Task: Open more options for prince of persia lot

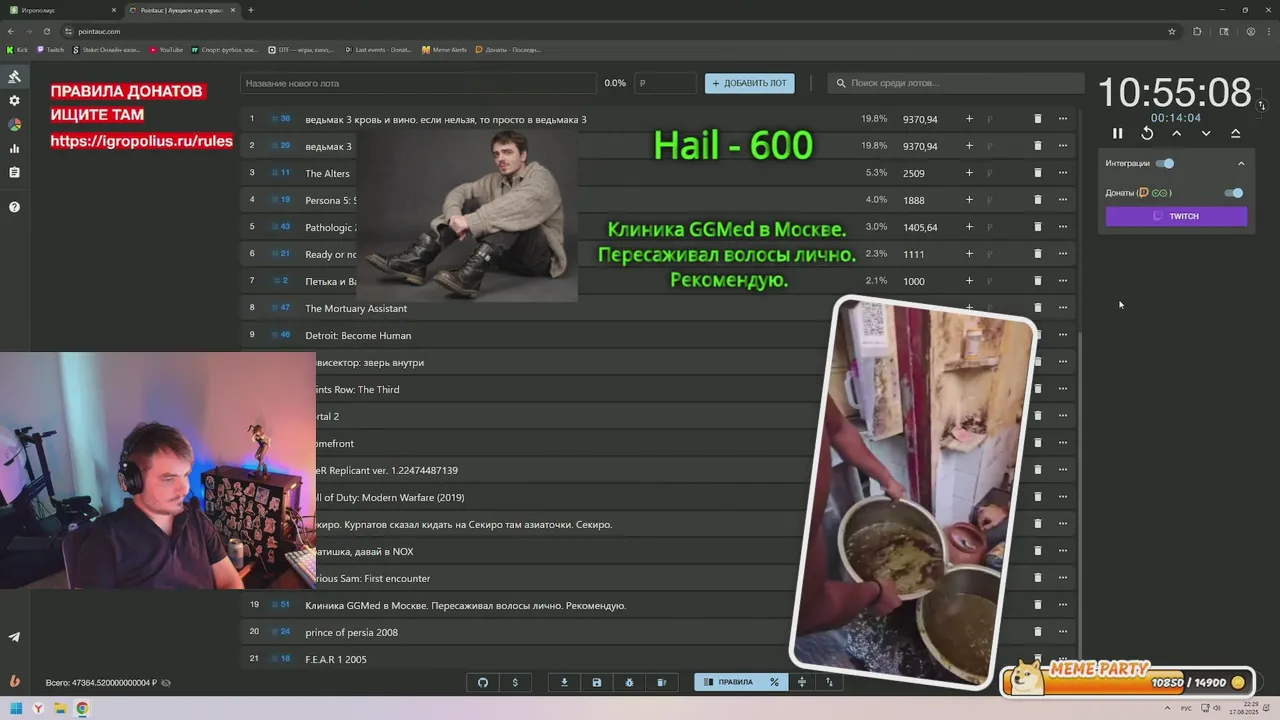Action: [1063, 632]
